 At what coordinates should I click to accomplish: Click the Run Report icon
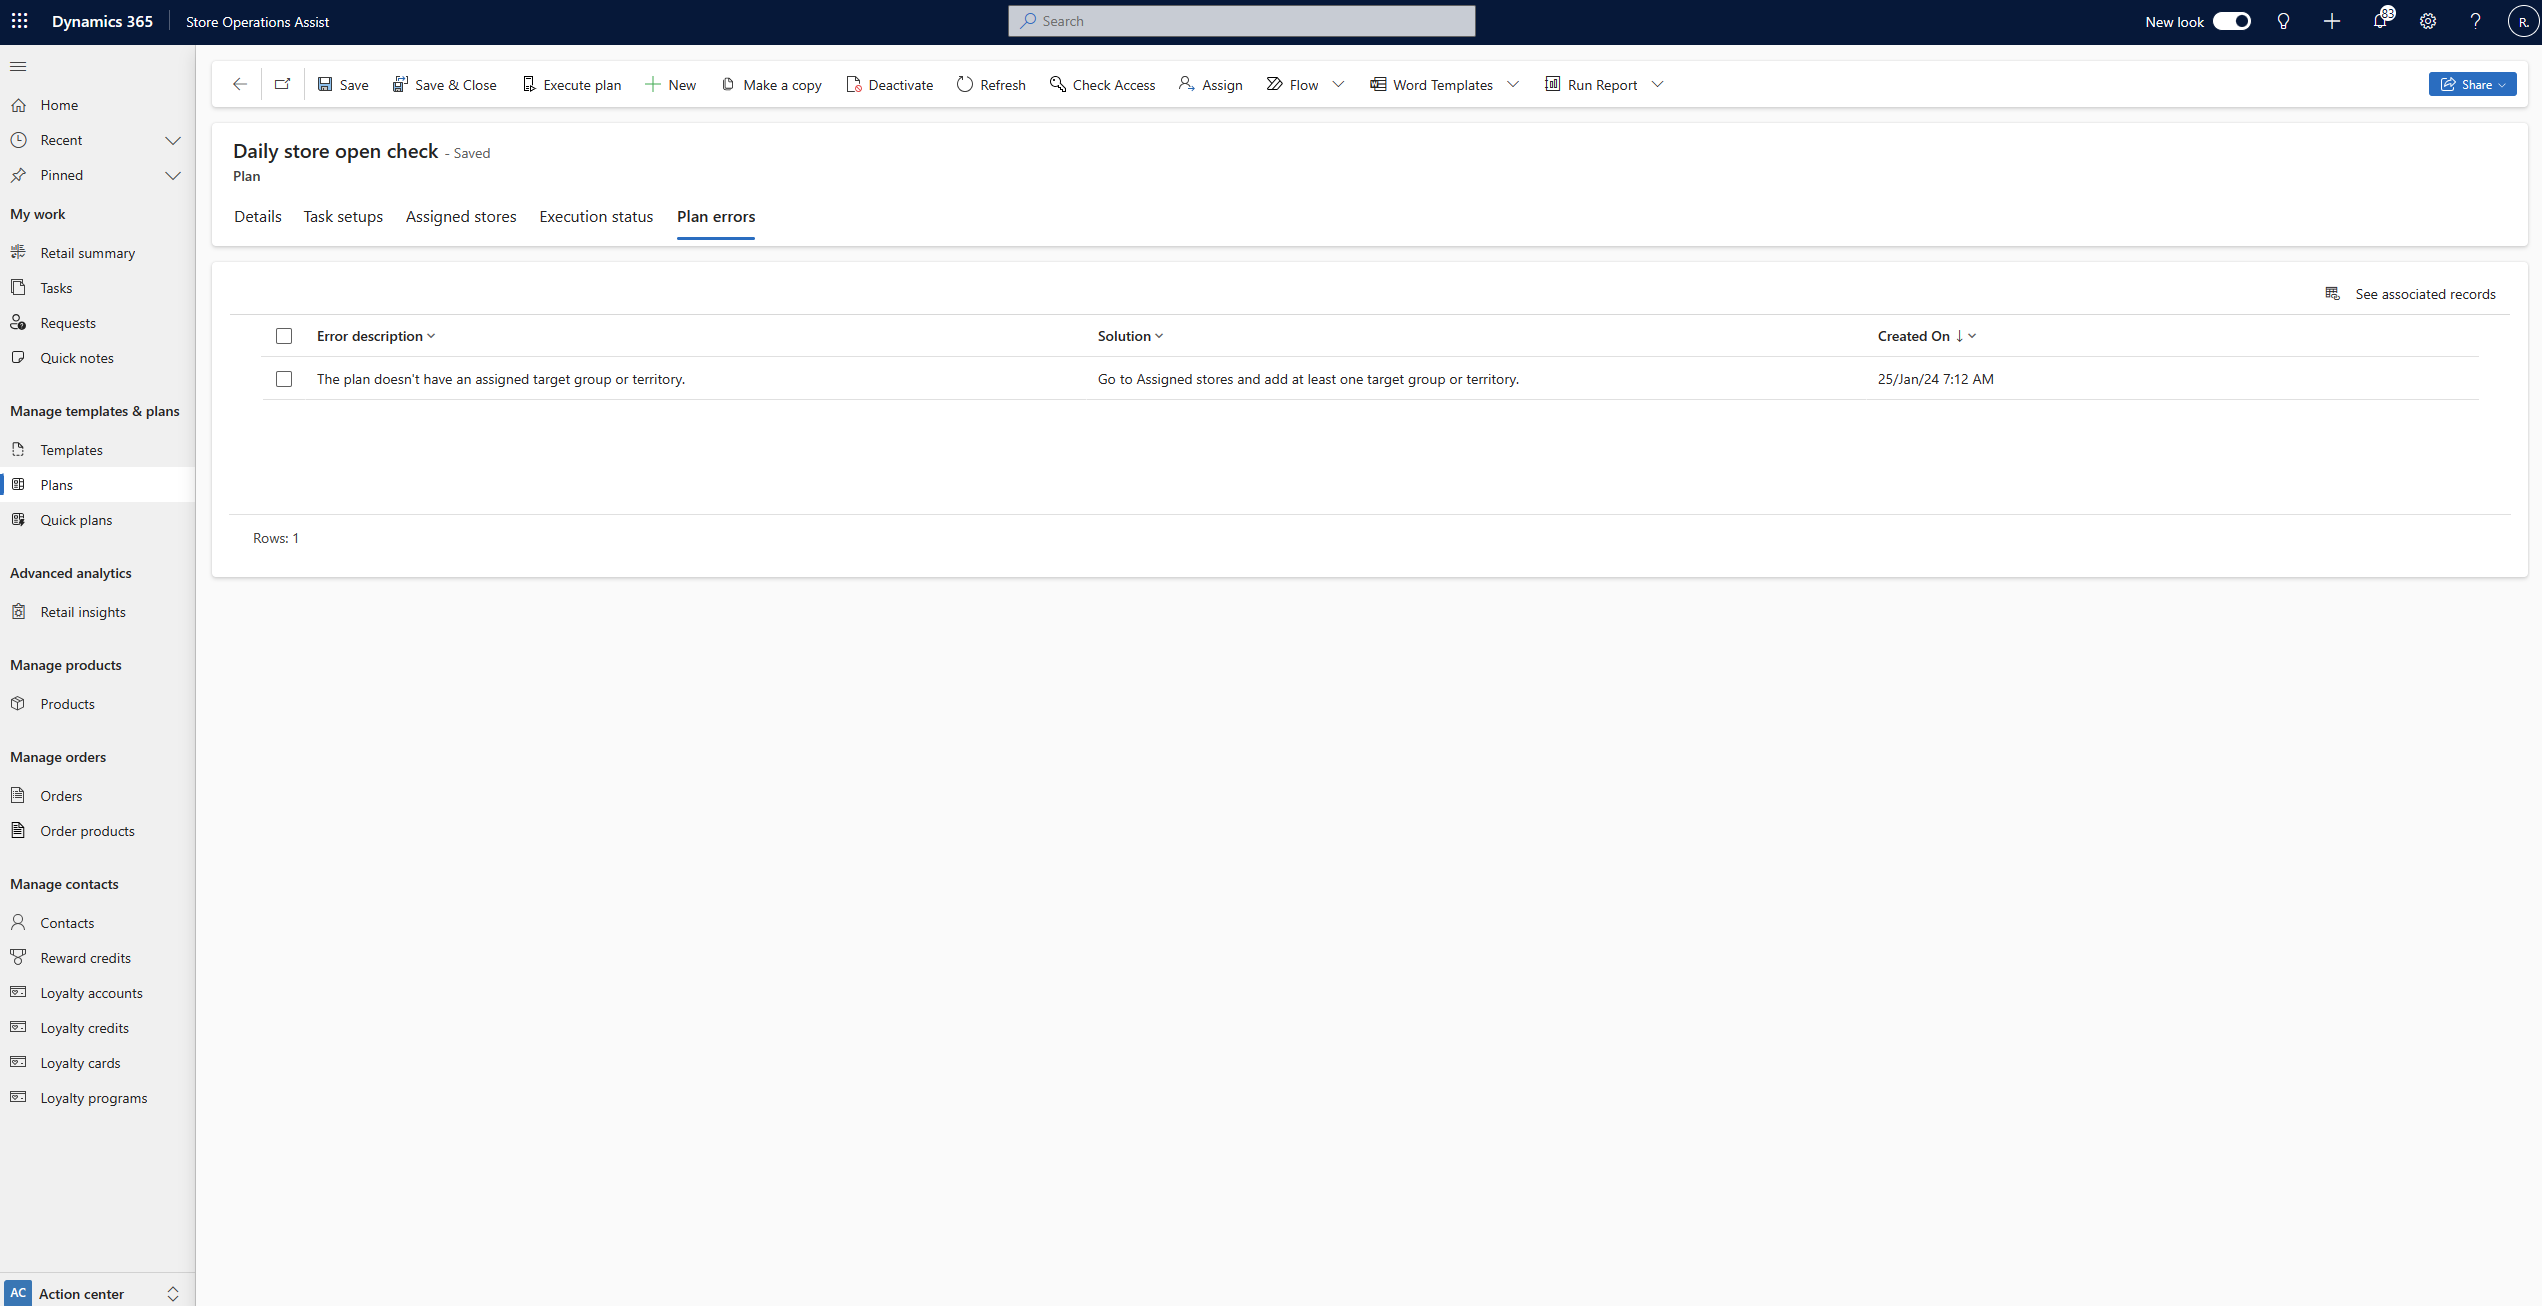click(x=1549, y=83)
